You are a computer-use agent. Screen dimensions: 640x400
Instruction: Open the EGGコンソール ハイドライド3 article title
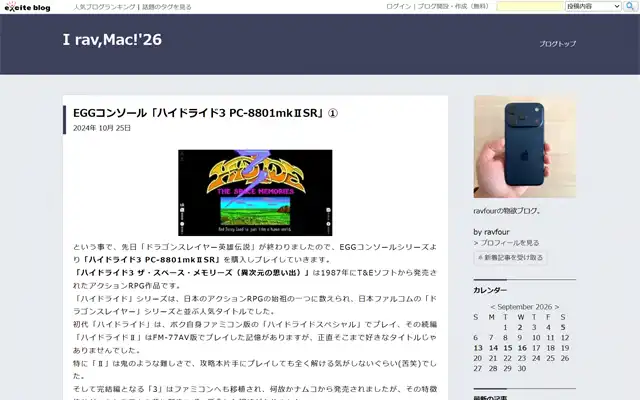click(205, 113)
